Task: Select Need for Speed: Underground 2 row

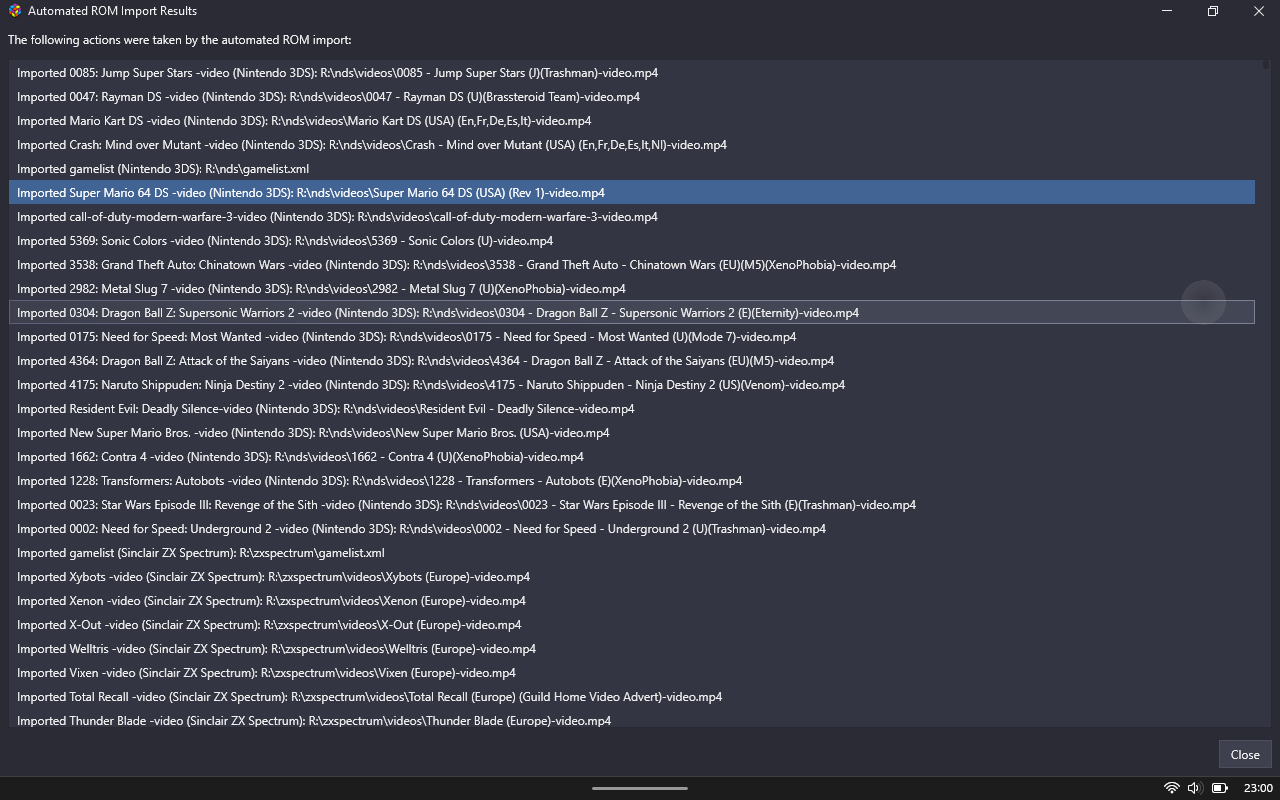Action: coord(632,529)
